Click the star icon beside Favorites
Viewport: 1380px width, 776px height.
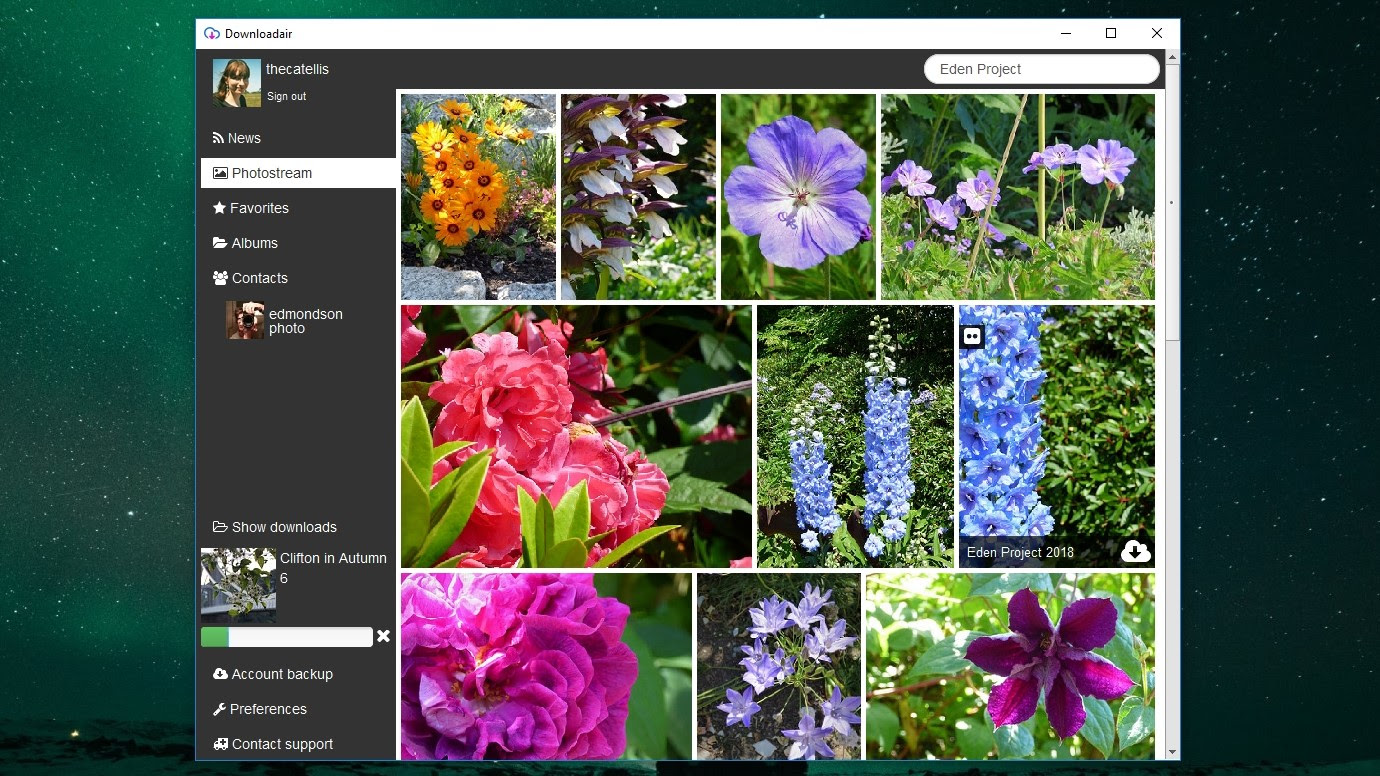coord(219,208)
